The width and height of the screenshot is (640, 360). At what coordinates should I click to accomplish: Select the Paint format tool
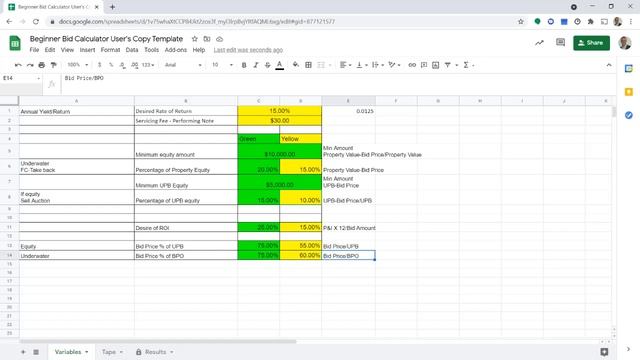click(x=53, y=65)
